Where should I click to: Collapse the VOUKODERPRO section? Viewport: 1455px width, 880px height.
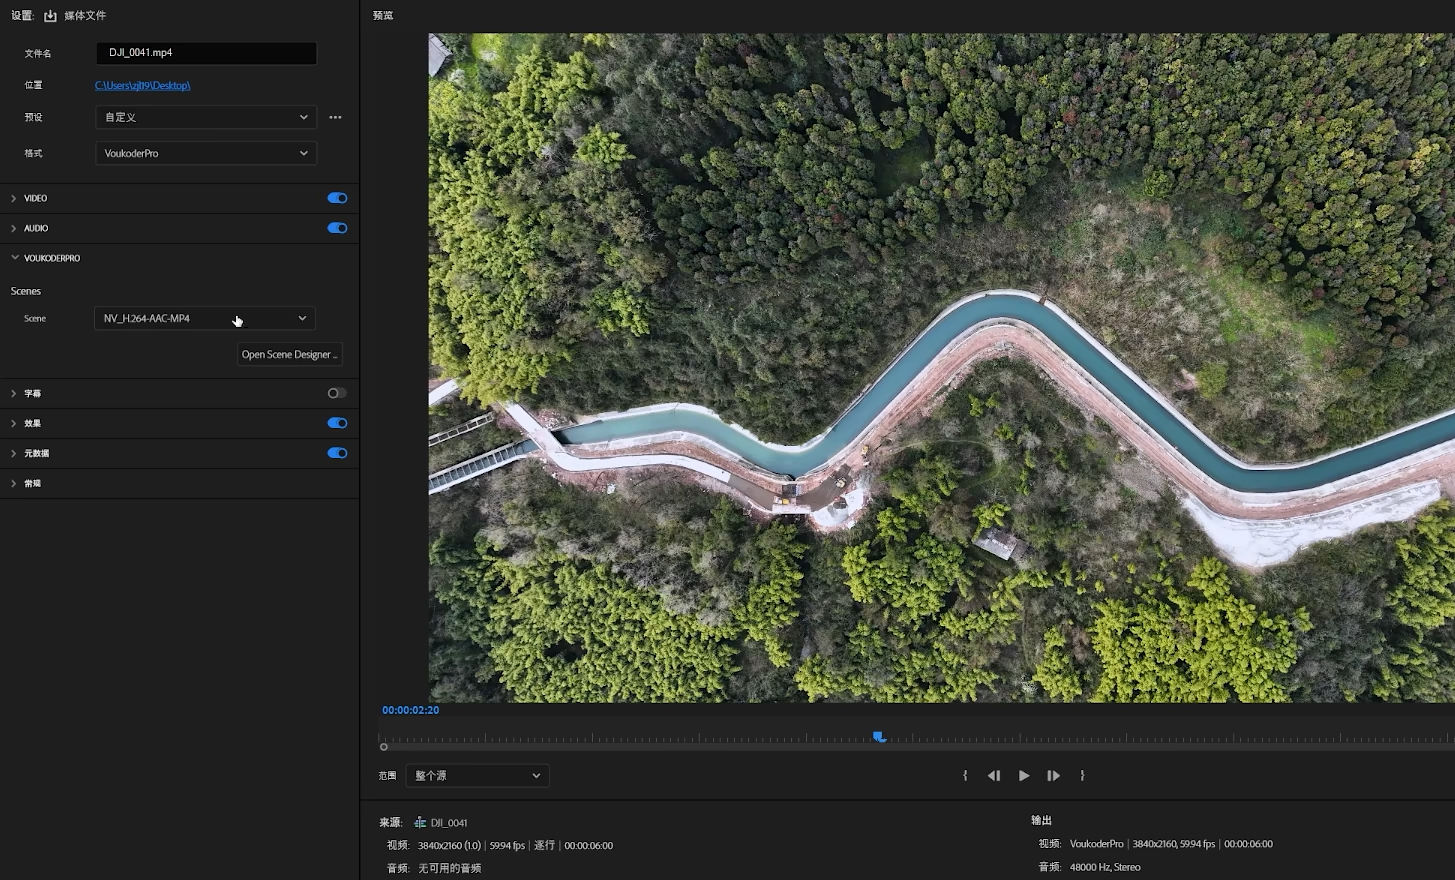(14, 258)
